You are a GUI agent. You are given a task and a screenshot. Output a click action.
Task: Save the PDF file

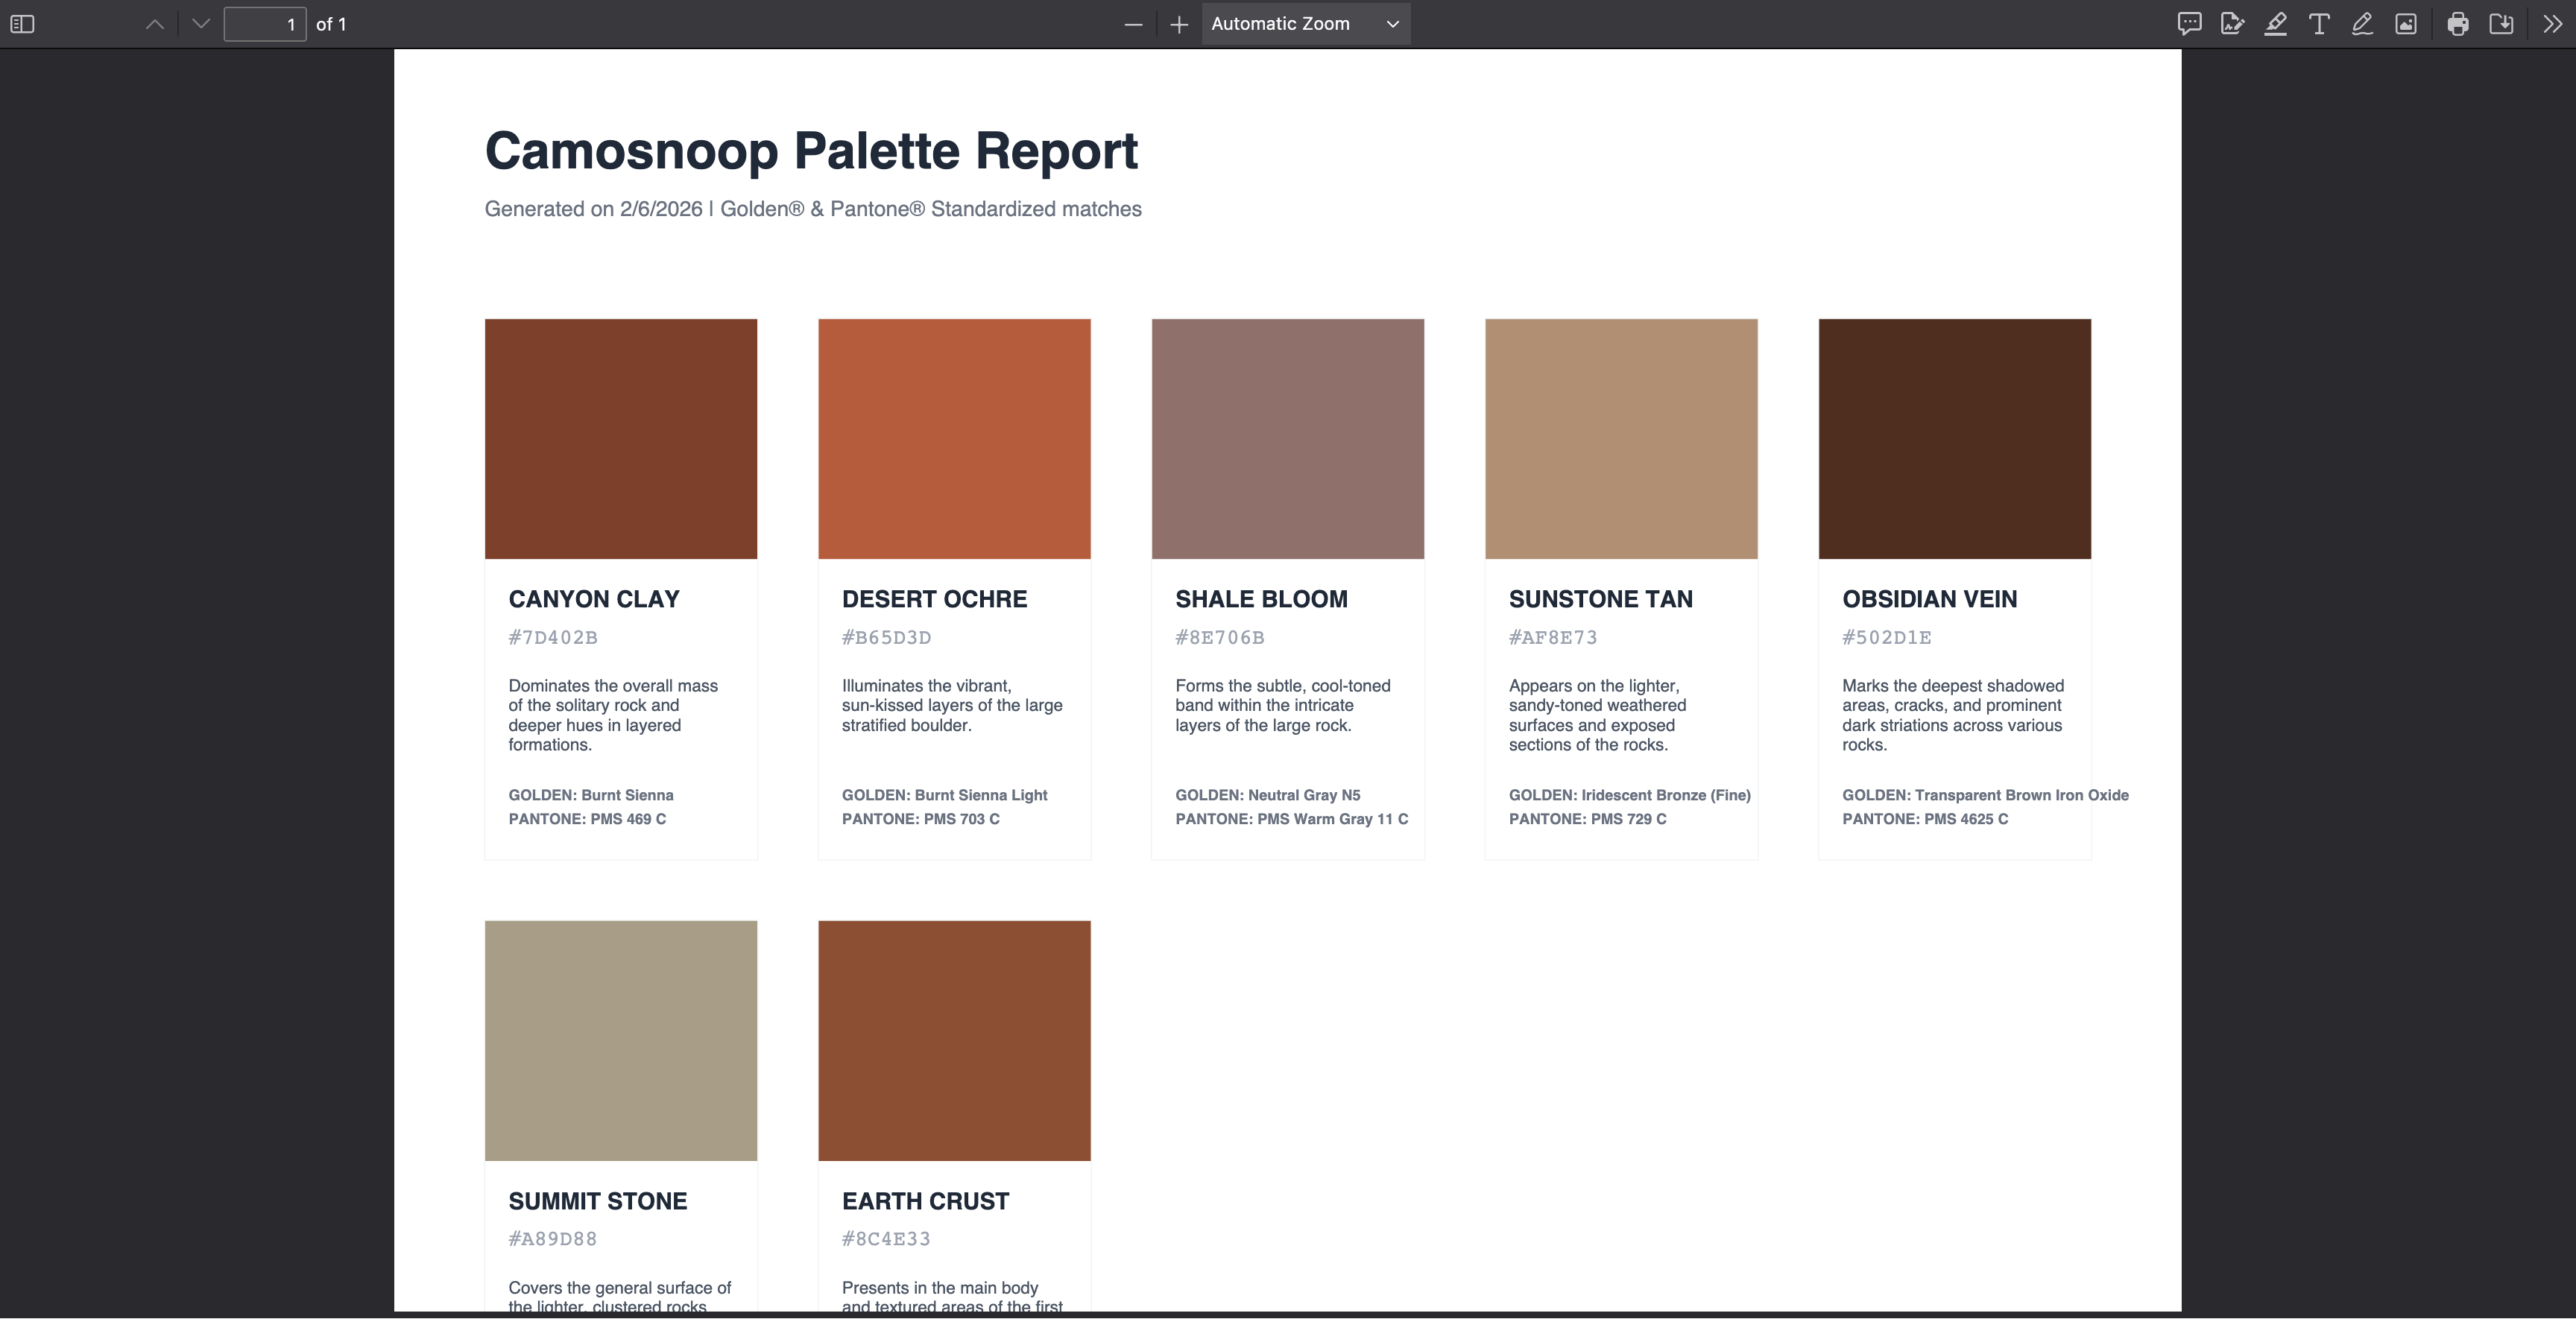pyautogui.click(x=2501, y=24)
